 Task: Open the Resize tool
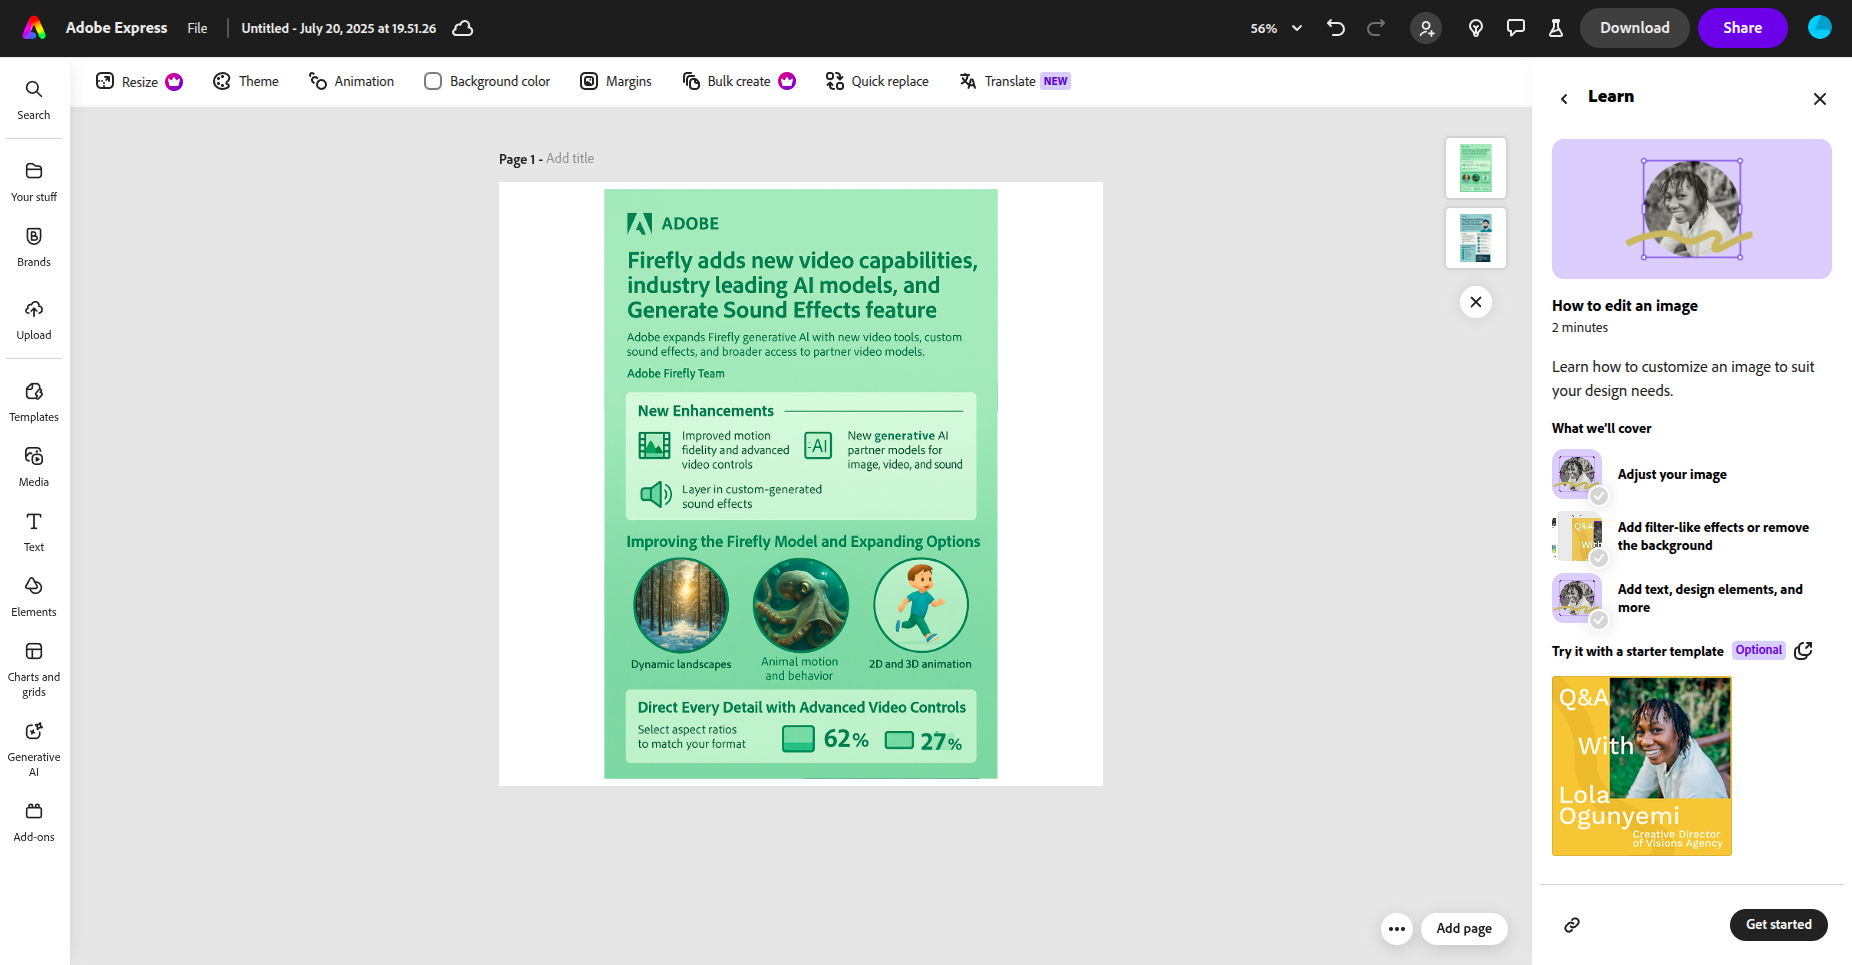[139, 81]
